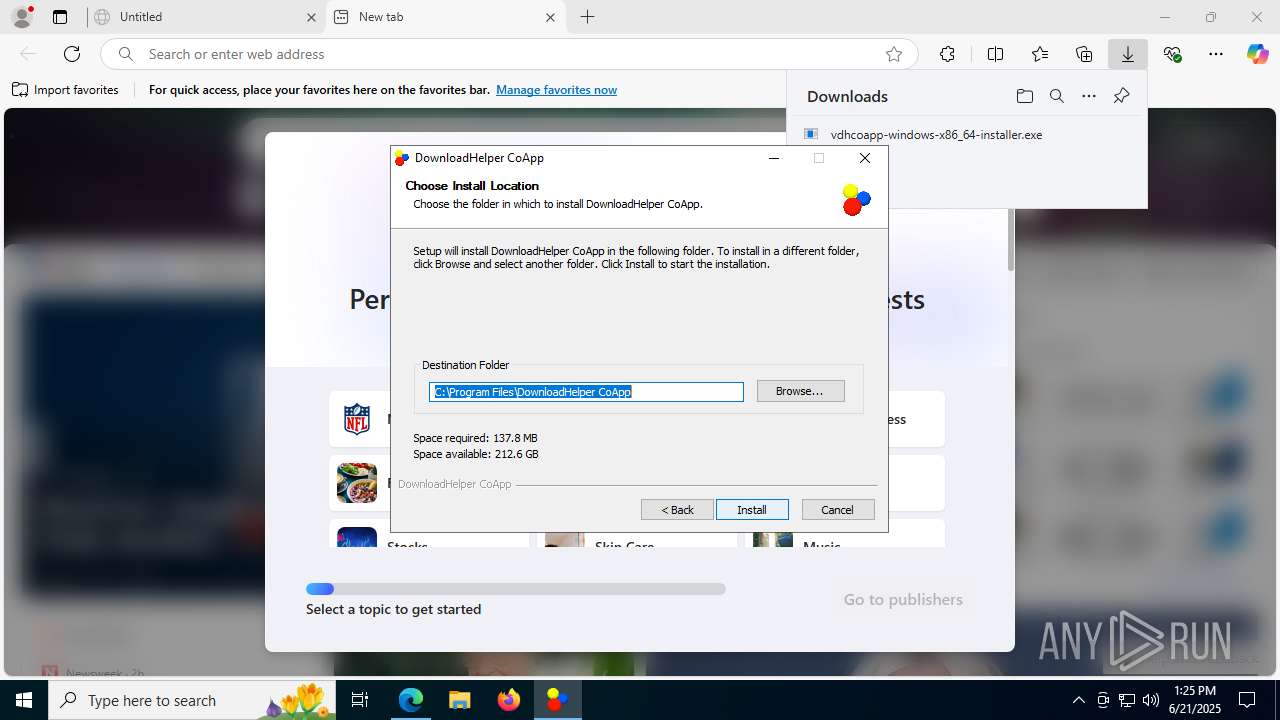This screenshot has height=720, width=1280.
Task: Click the topic selection progress bar
Action: click(x=515, y=589)
